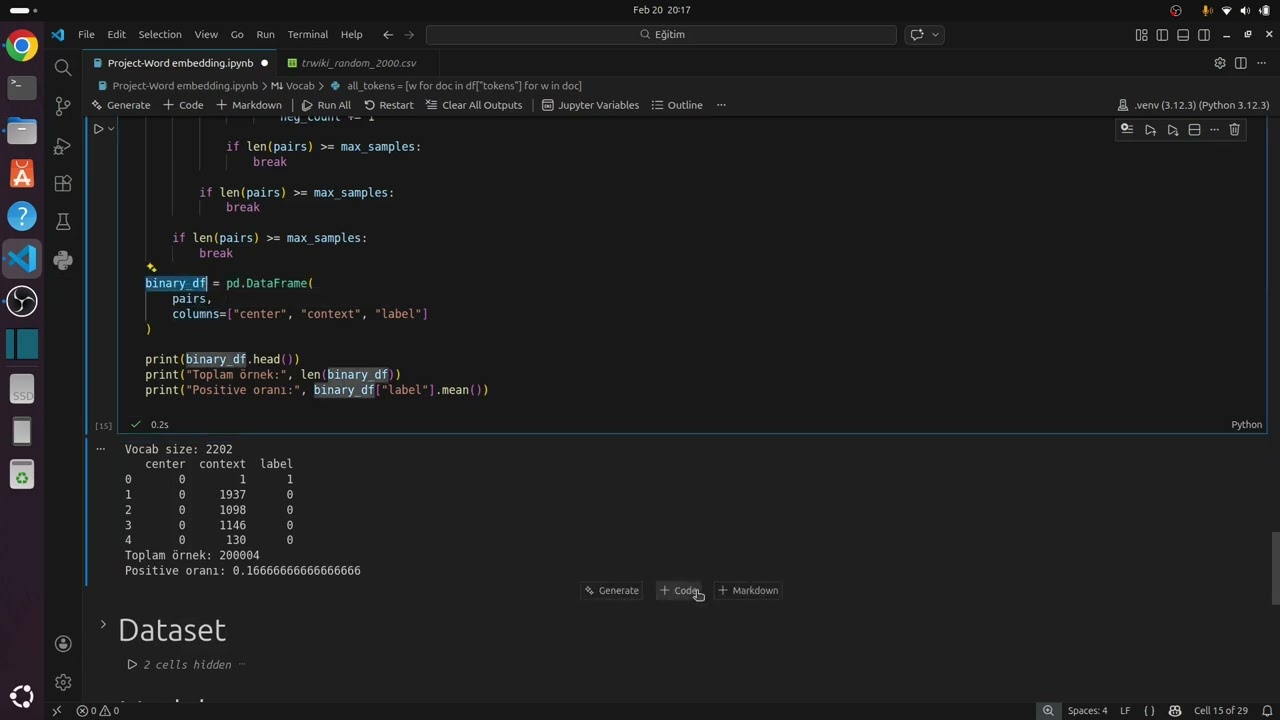Select the .venv Python 3.12.3 kernel
Screen dimensions: 1280x720
point(1193,105)
